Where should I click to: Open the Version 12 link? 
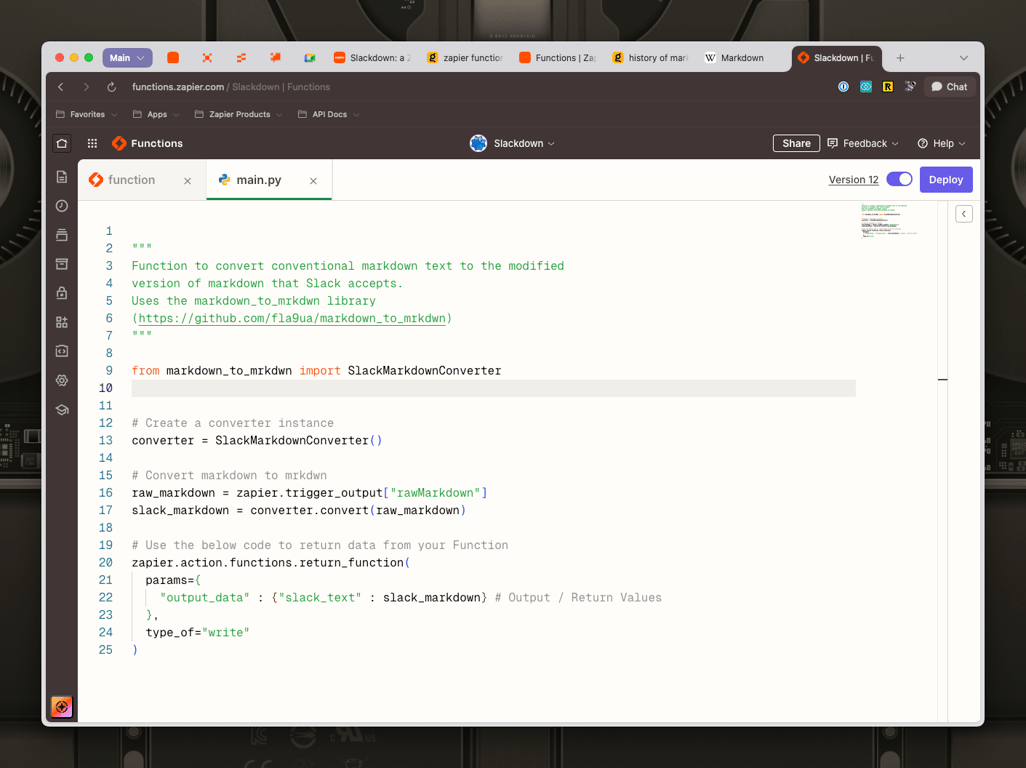853,180
